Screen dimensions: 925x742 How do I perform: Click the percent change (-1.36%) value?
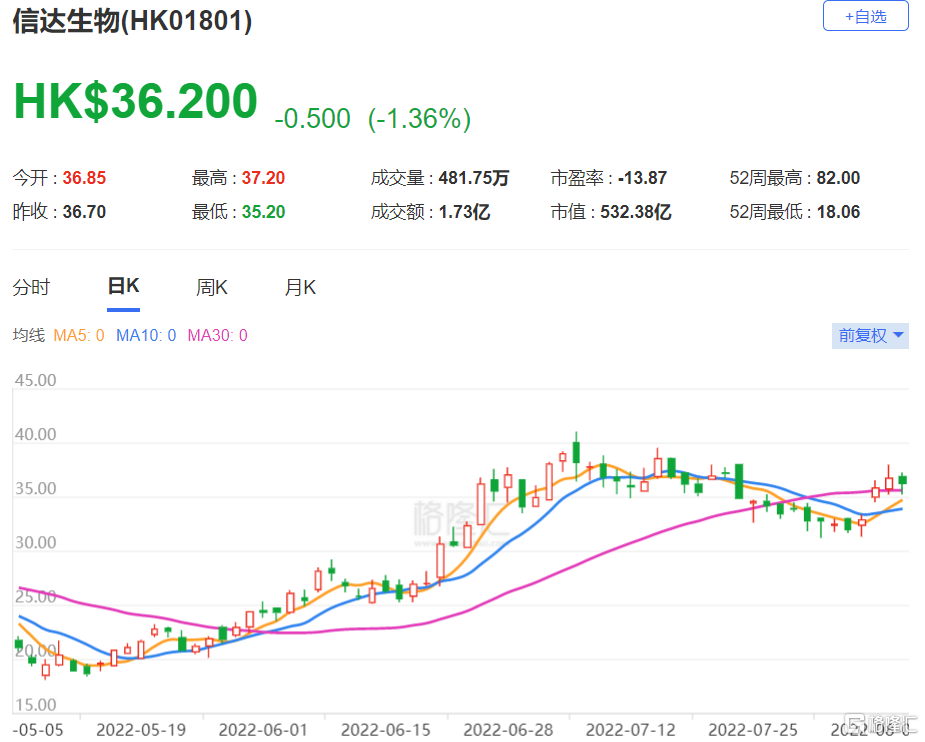(x=419, y=119)
